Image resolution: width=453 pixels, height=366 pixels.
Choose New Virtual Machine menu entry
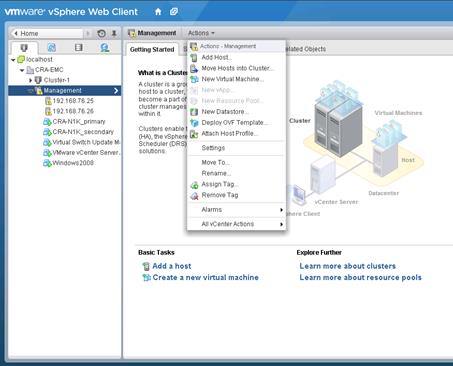pyautogui.click(x=237, y=79)
